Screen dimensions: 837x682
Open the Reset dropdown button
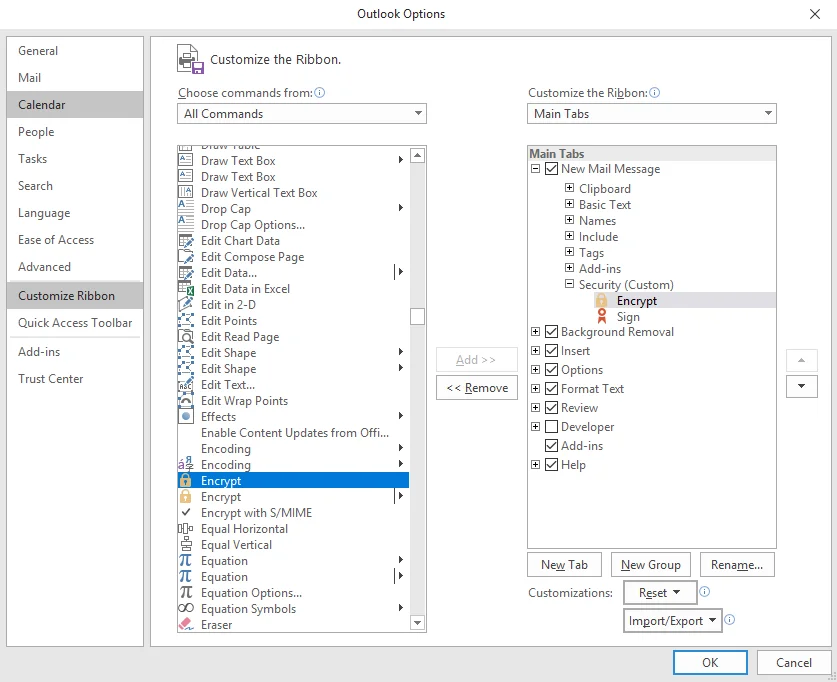click(660, 592)
